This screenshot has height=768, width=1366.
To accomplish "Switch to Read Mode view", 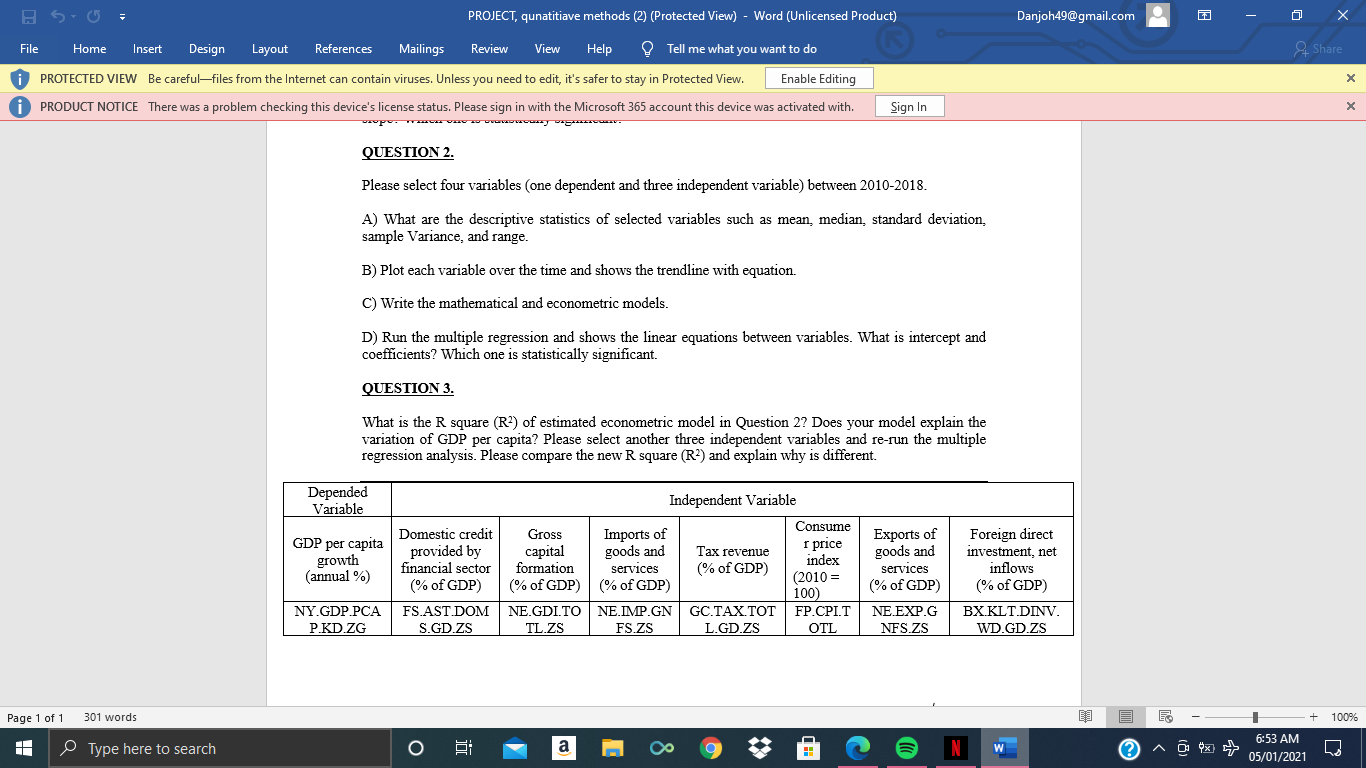I will coord(1085,716).
